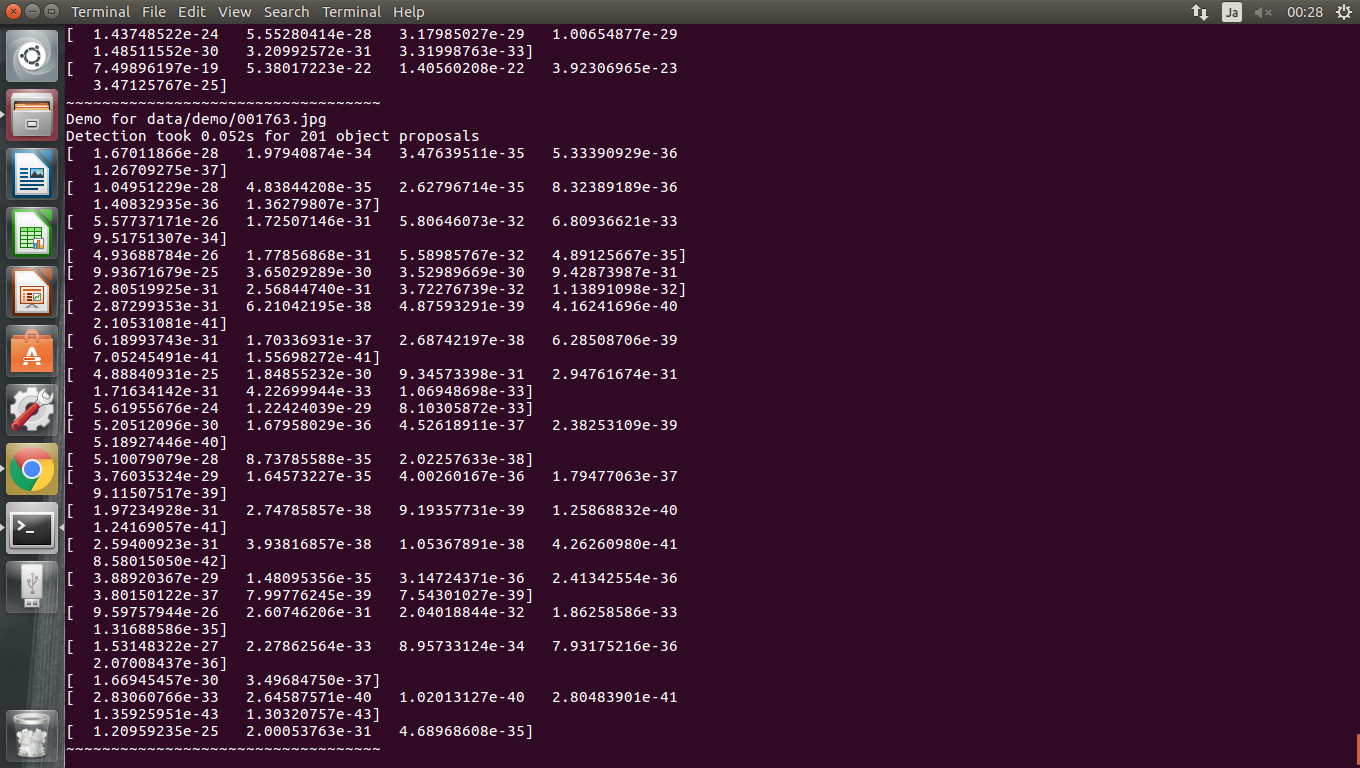Select the Terminal icon in the dock

32,528
